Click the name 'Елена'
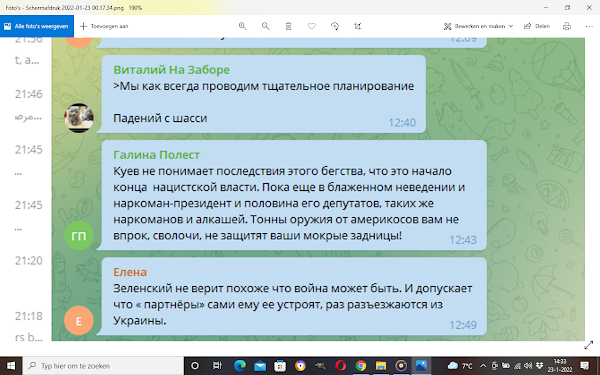 [130, 272]
